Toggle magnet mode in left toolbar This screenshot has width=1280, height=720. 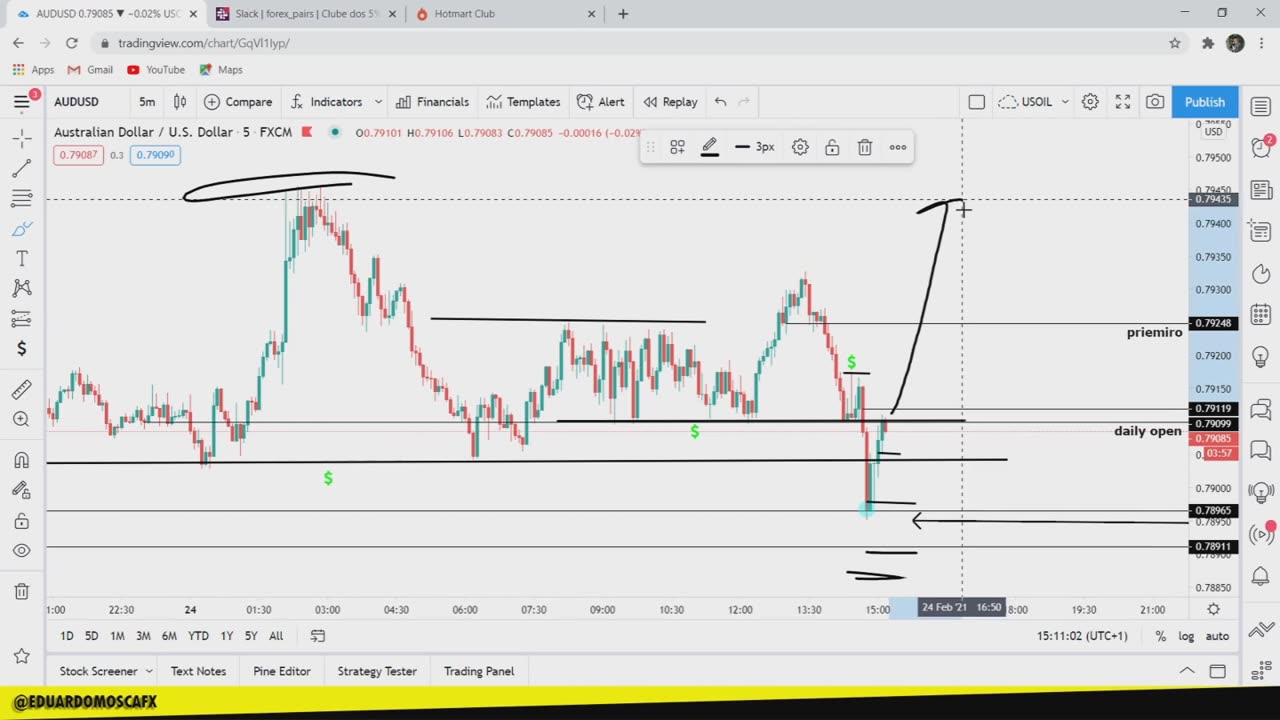pyautogui.click(x=21, y=460)
